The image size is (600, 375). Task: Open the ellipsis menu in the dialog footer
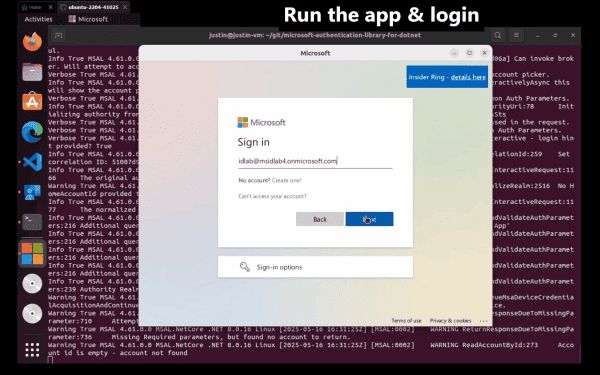click(x=484, y=321)
